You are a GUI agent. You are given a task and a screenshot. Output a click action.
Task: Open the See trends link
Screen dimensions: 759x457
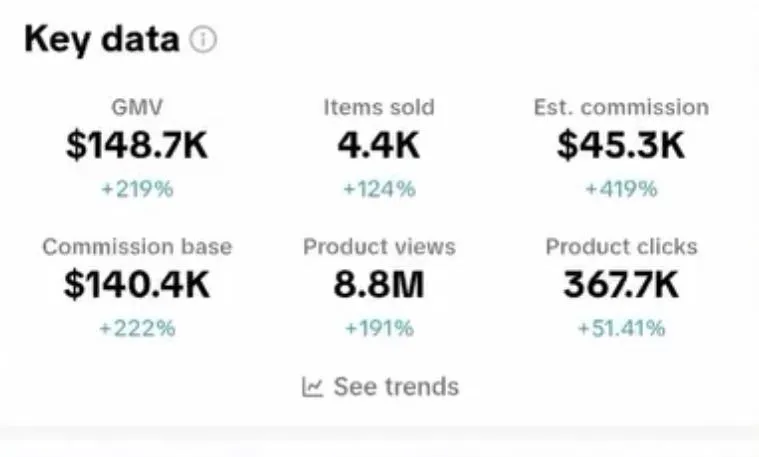tap(380, 387)
